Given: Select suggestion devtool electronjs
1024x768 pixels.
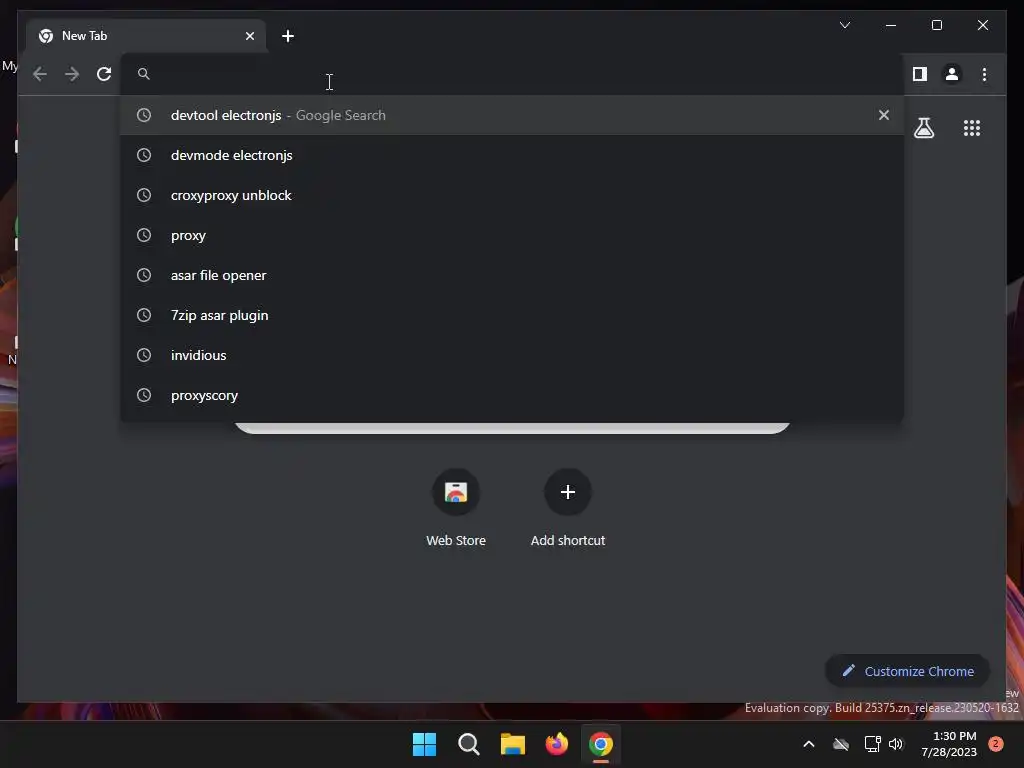Looking at the screenshot, I should pos(512,115).
